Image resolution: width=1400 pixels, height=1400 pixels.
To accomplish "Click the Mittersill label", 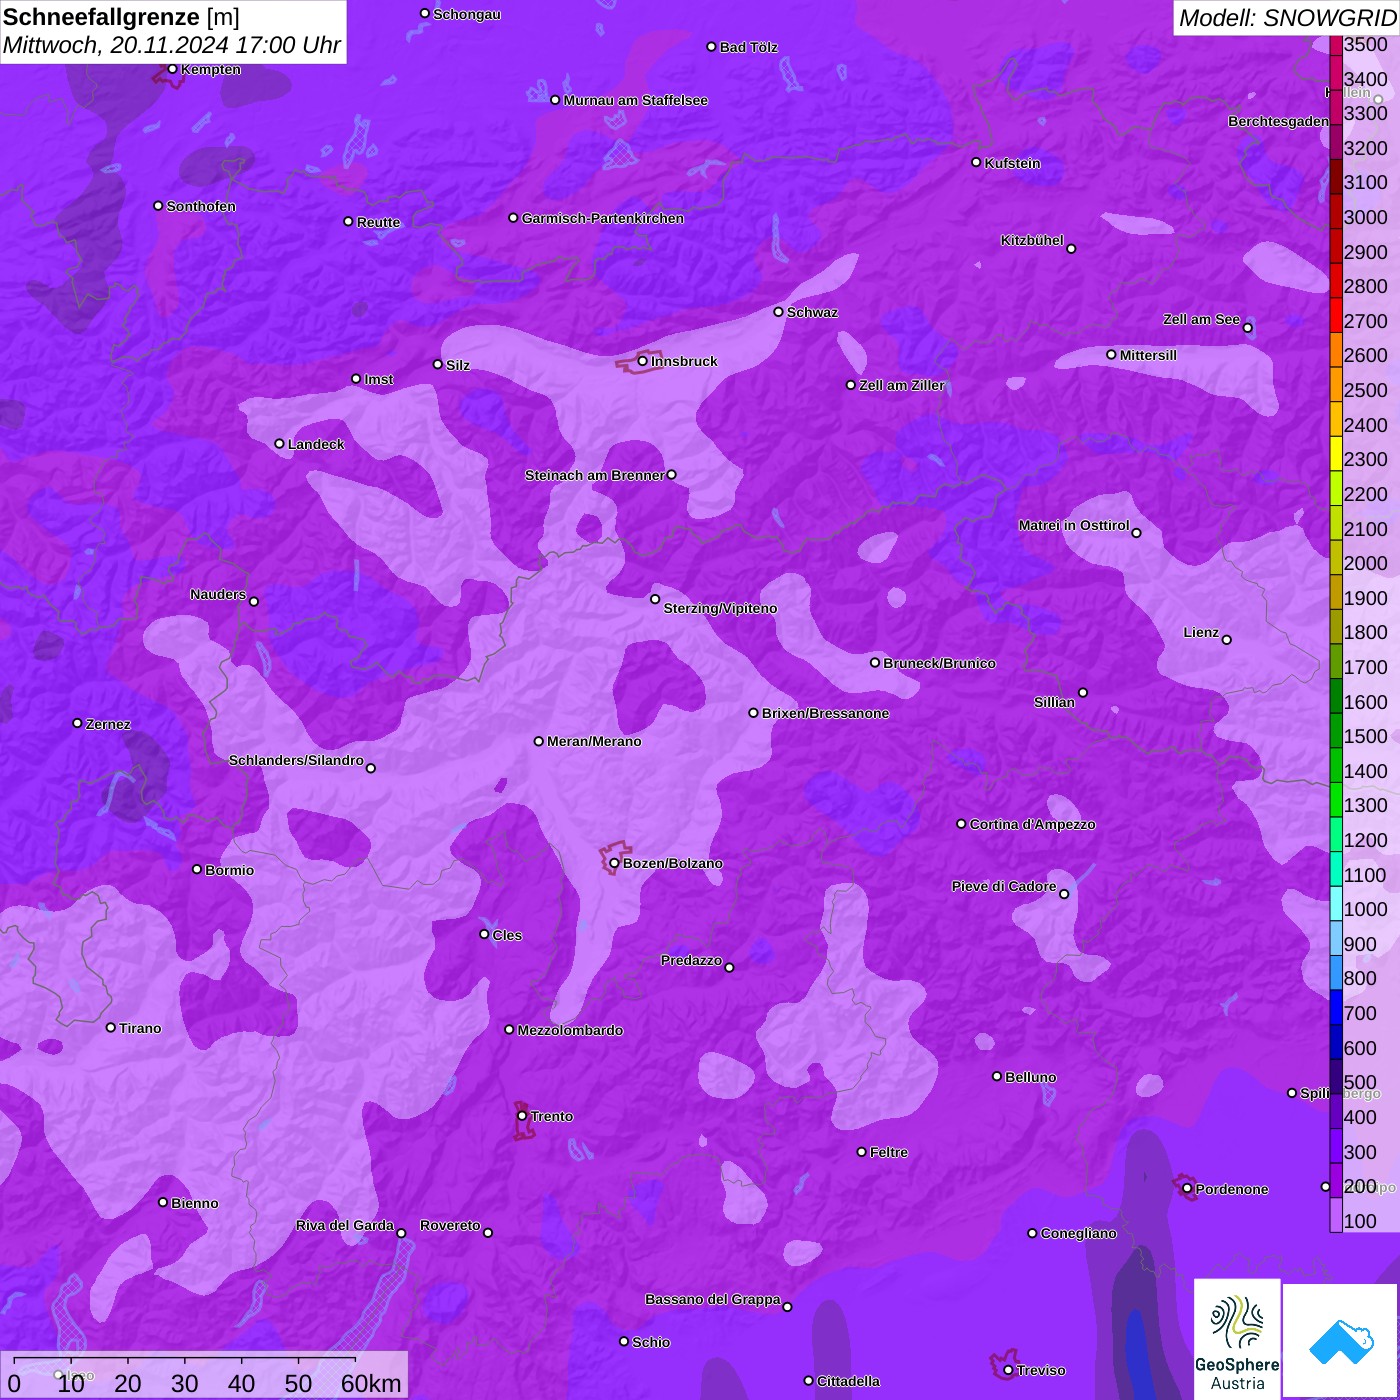I will [1148, 355].
